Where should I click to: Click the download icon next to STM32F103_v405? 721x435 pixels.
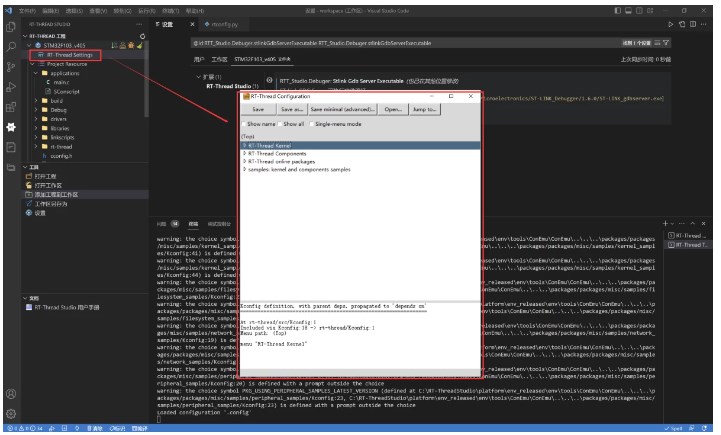tap(123, 45)
